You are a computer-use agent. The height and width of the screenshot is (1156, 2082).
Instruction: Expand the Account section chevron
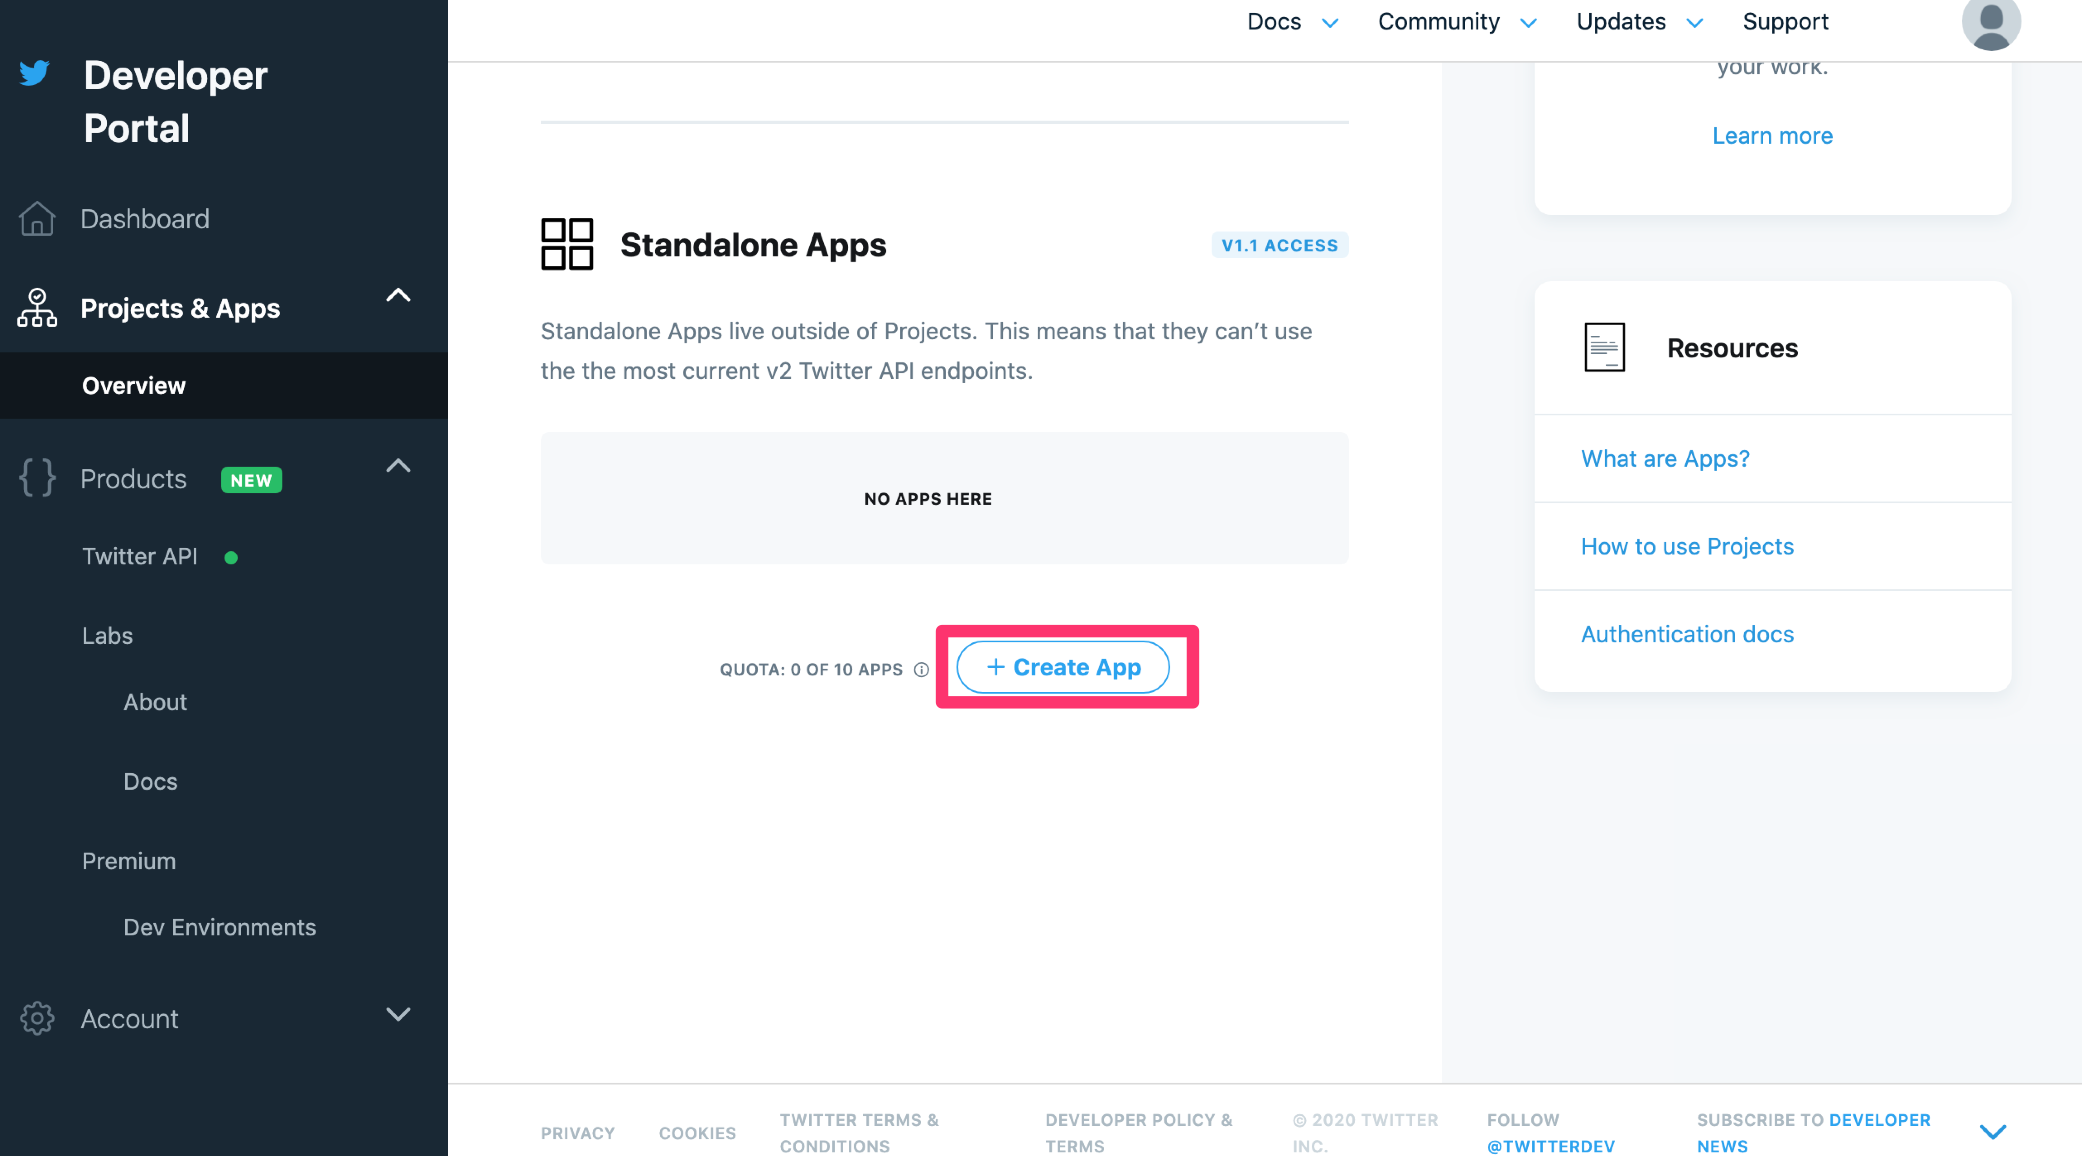(398, 1014)
